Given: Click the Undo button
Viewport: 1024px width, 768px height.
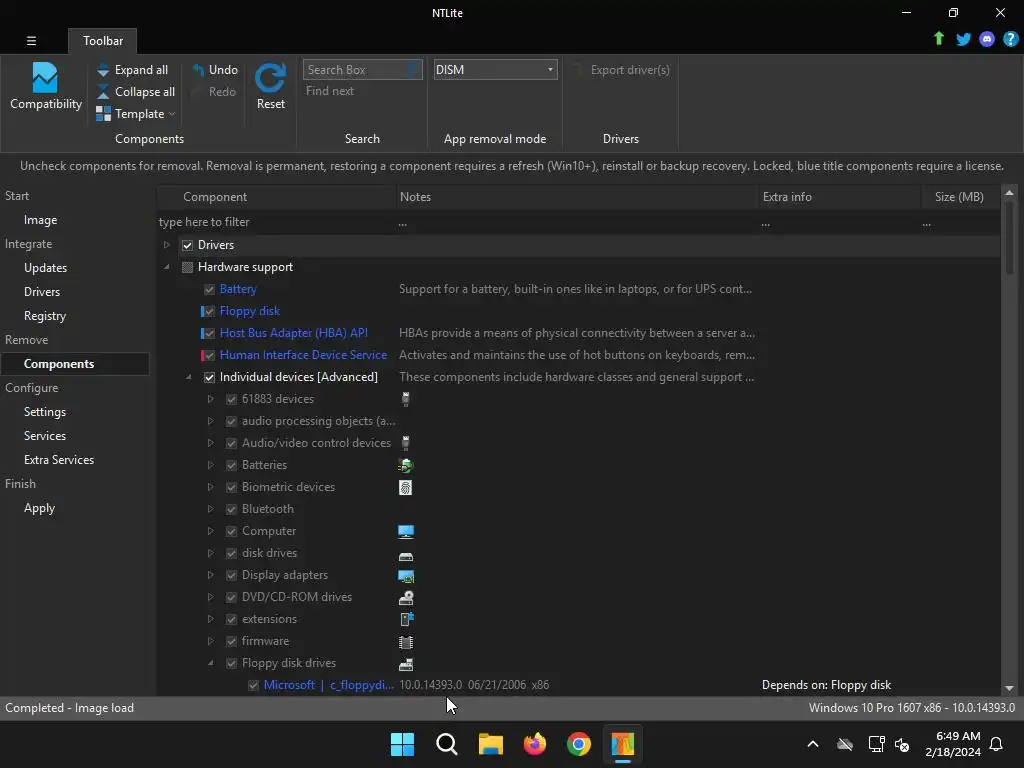Looking at the screenshot, I should click(x=215, y=70).
